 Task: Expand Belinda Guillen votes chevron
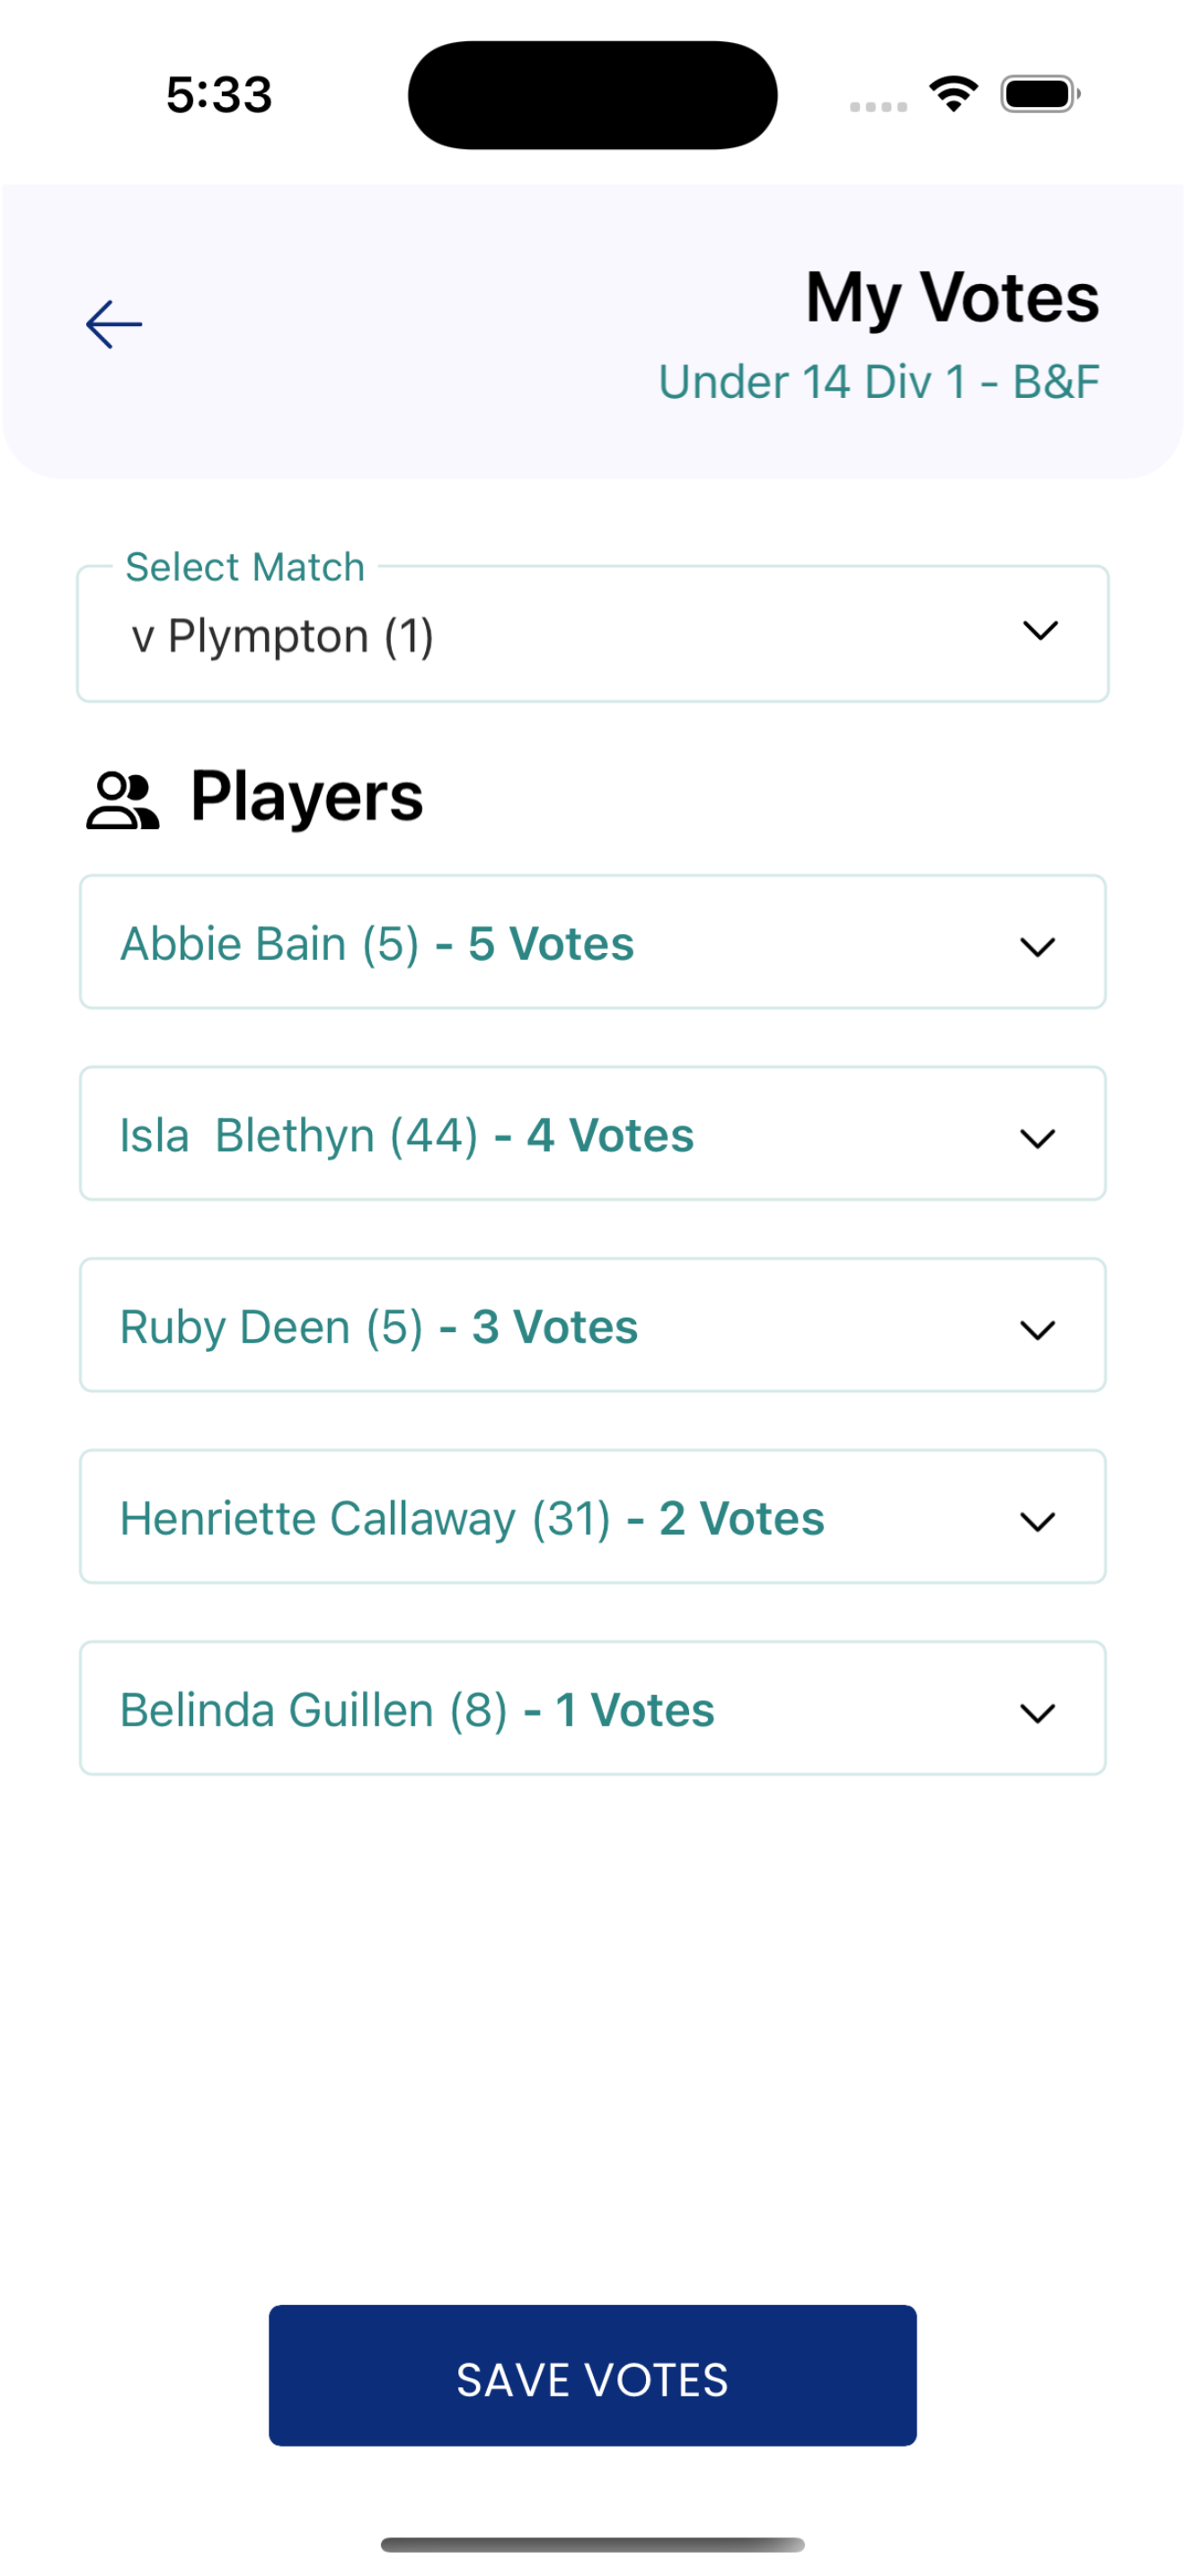1037,1713
